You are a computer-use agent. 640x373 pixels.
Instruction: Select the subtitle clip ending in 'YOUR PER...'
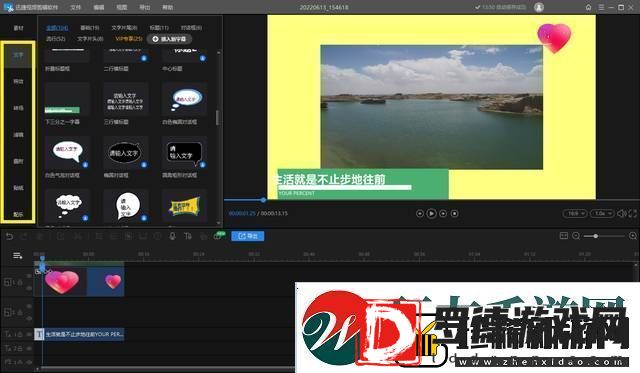pyautogui.click(x=79, y=334)
